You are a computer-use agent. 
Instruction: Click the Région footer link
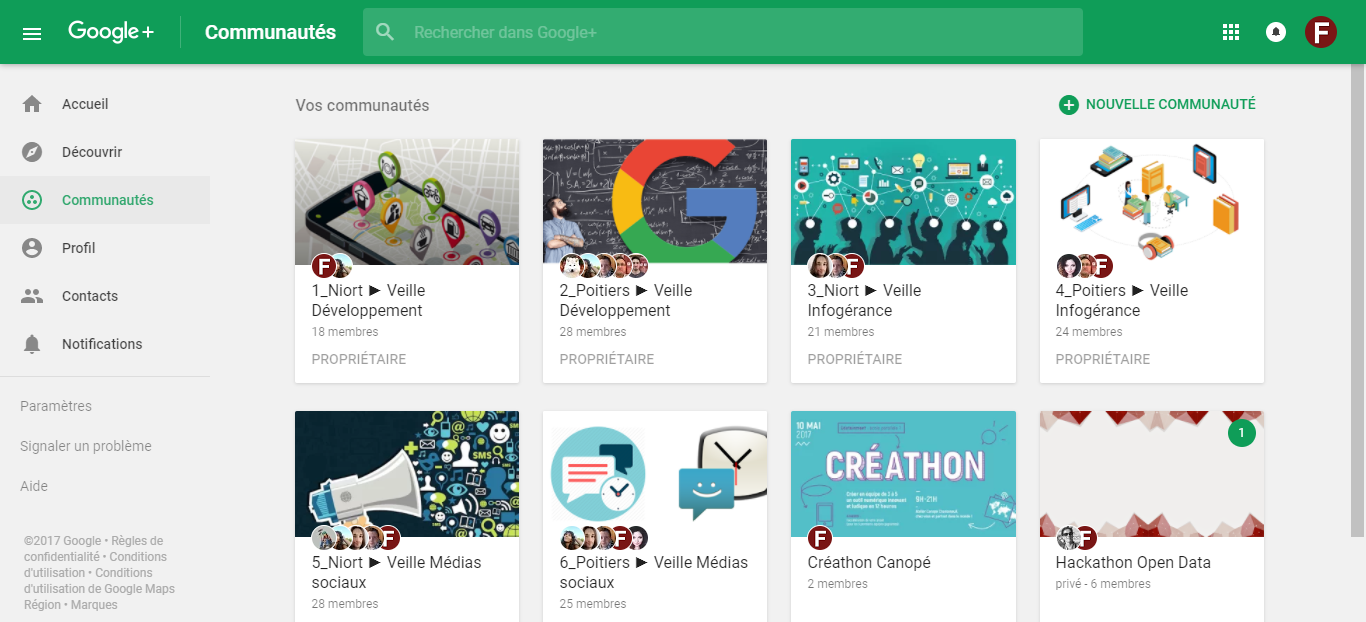tap(43, 605)
